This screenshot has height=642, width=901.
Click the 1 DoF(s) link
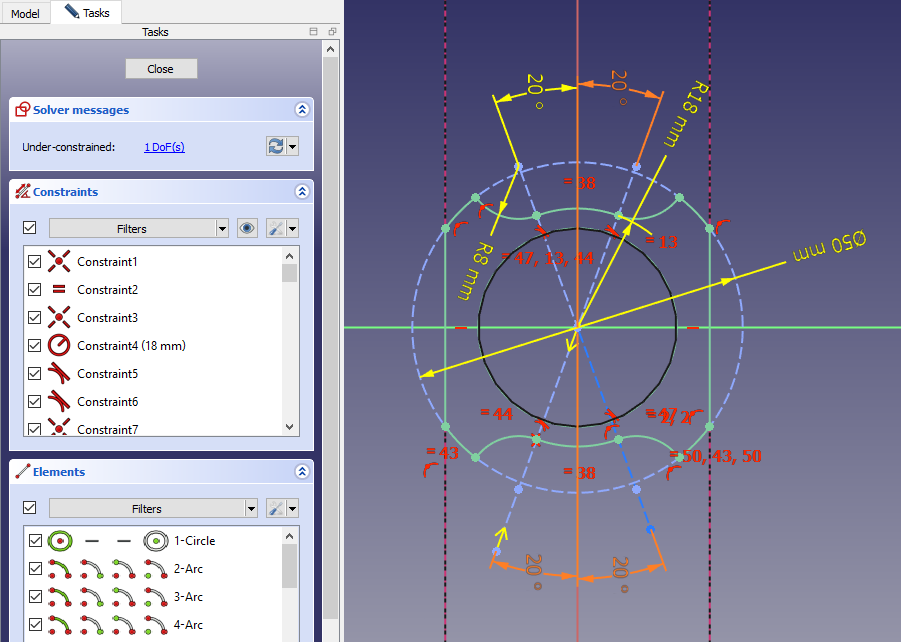pyautogui.click(x=164, y=147)
